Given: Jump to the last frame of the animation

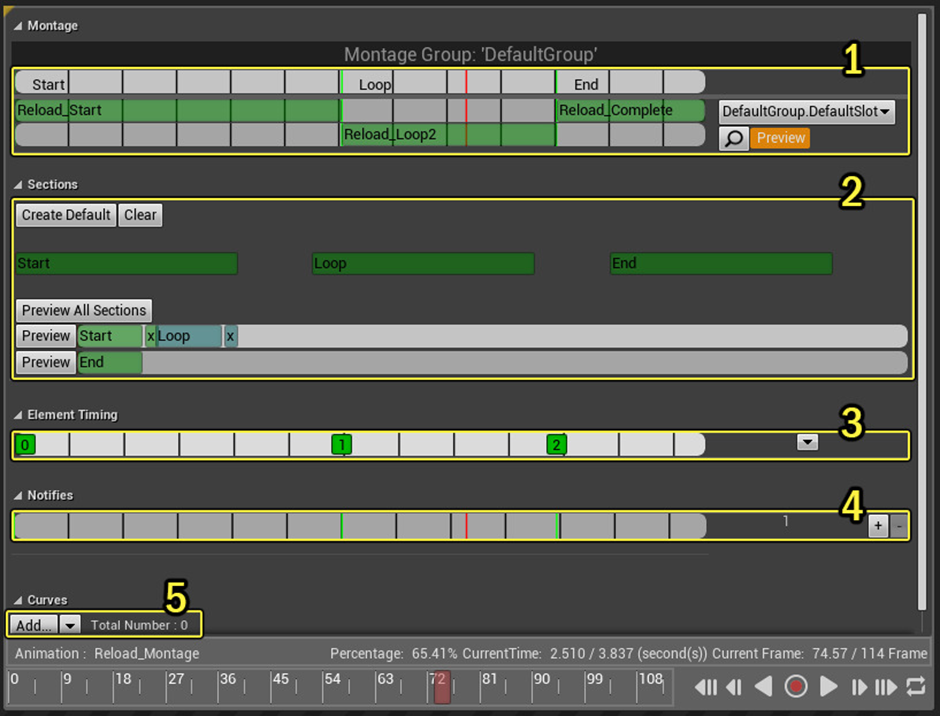Looking at the screenshot, I should [x=885, y=687].
